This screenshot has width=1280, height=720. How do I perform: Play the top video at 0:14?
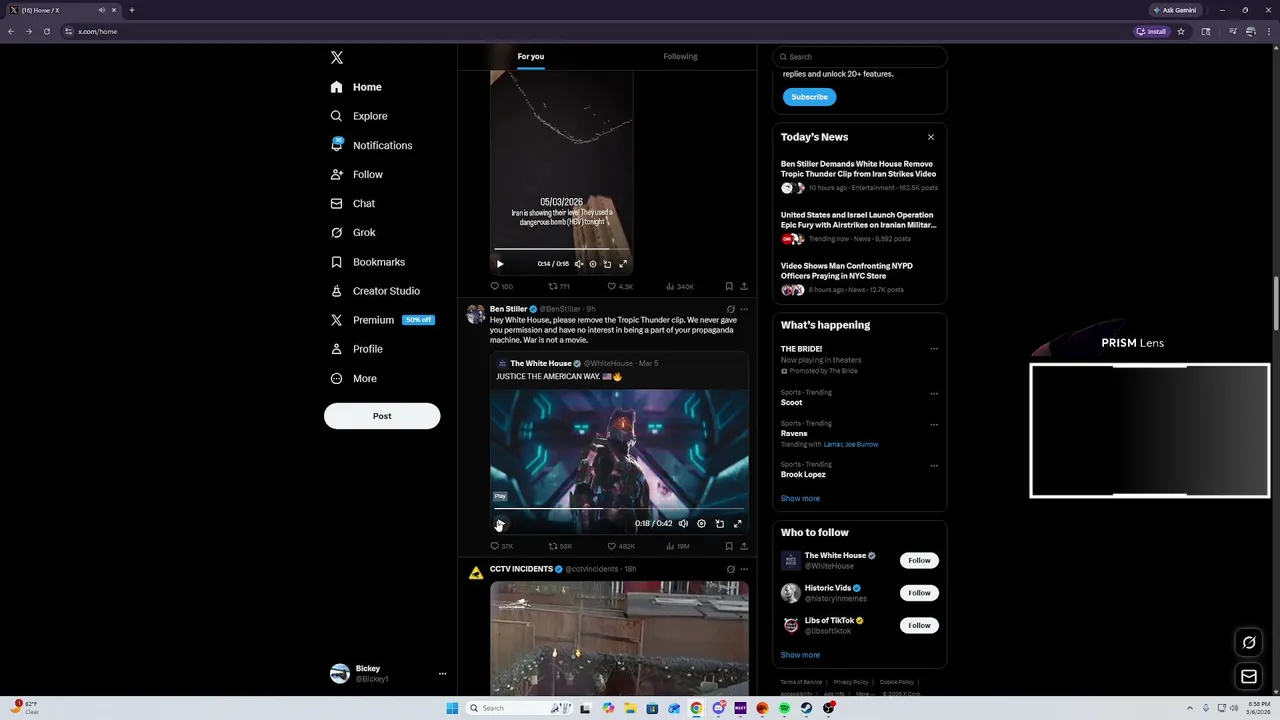point(500,264)
